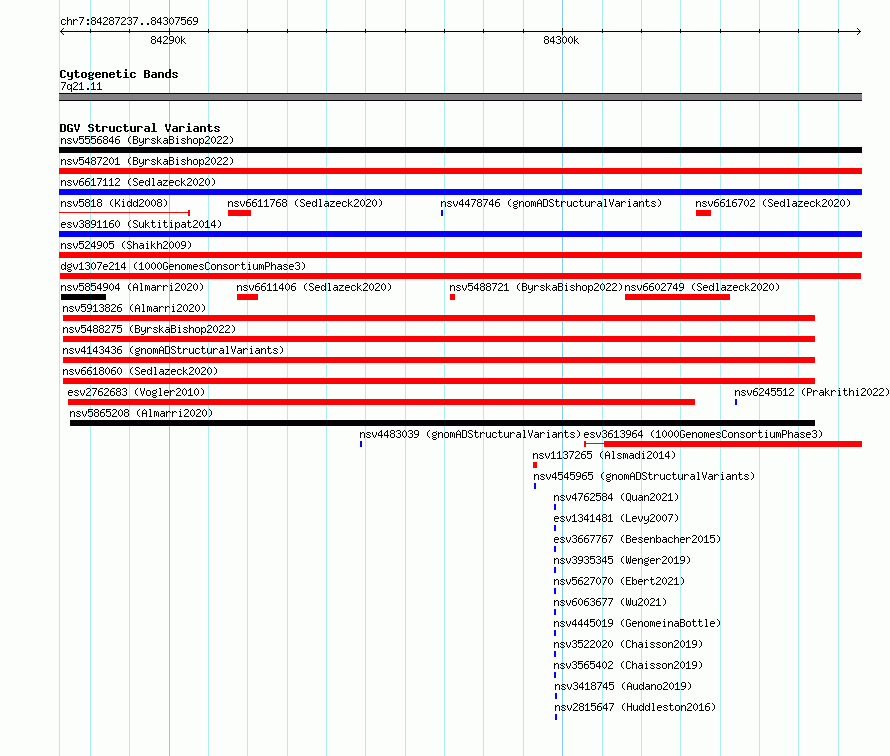Click the blue bar below nsv6617112

(x=460, y=192)
